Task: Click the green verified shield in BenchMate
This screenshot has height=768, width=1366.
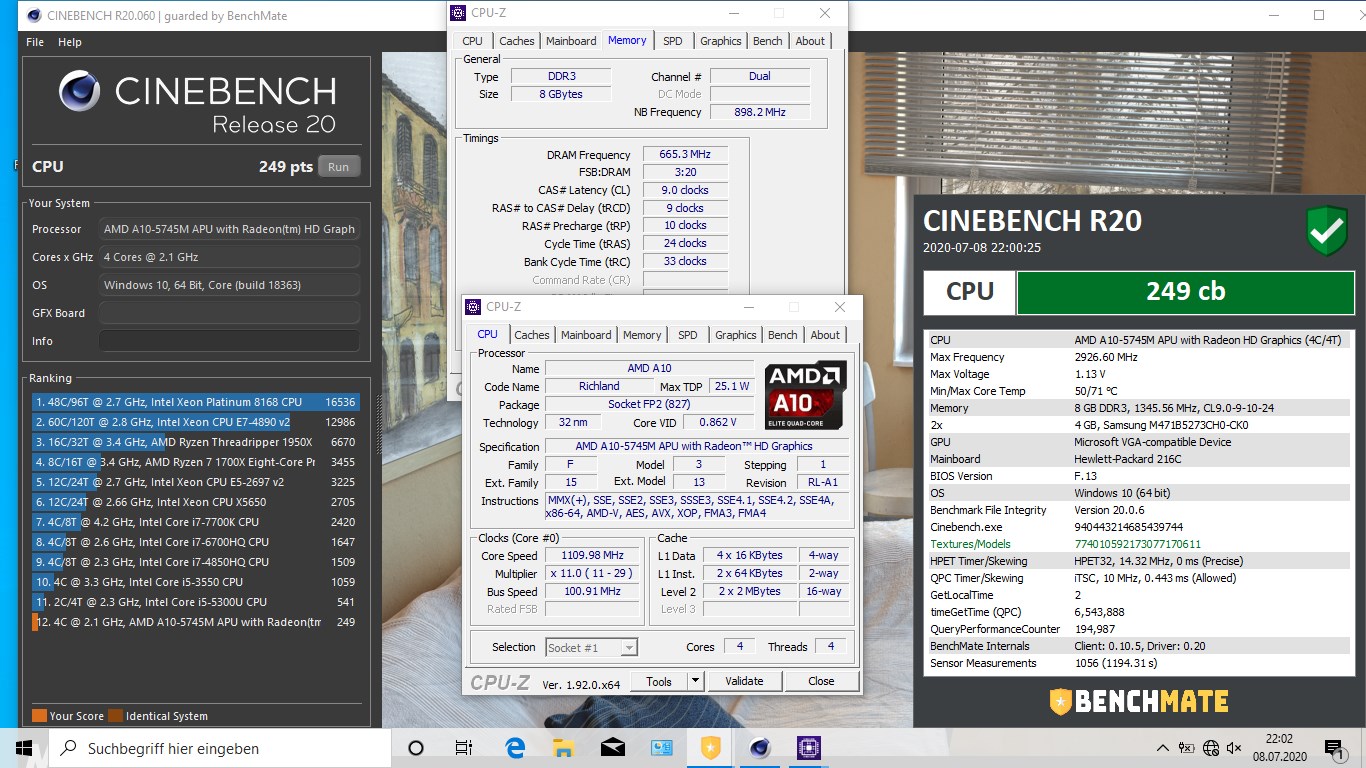Action: 1327,232
